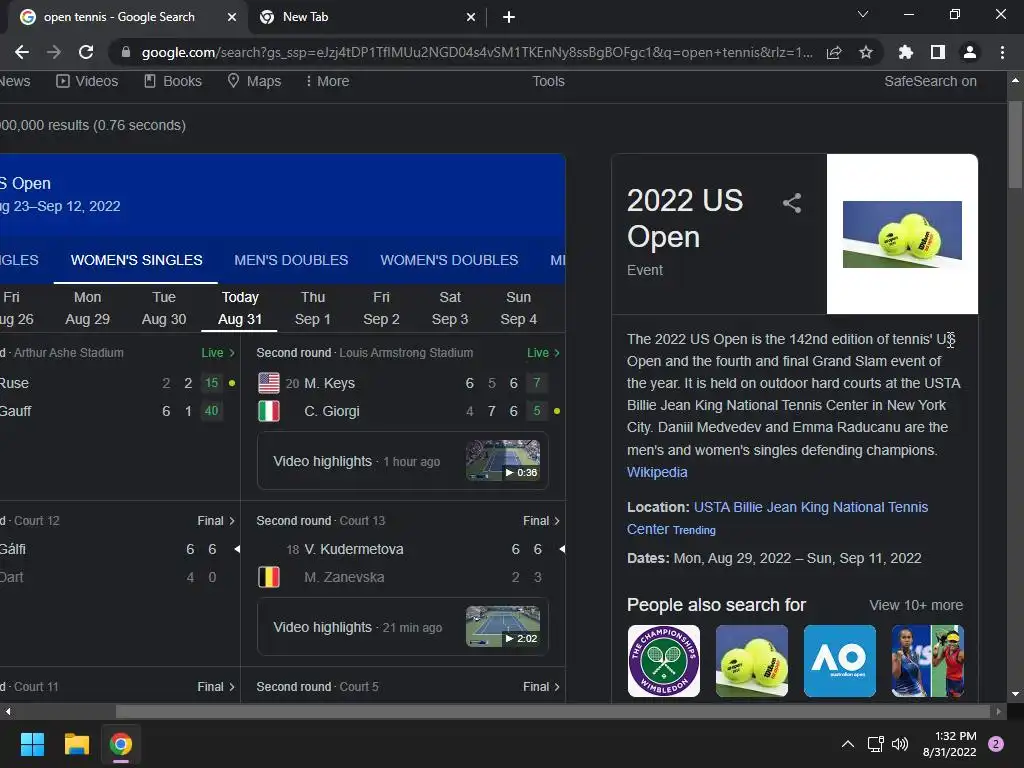Open the tab search dropdown arrow
The width and height of the screenshot is (1024, 768).
863,14
